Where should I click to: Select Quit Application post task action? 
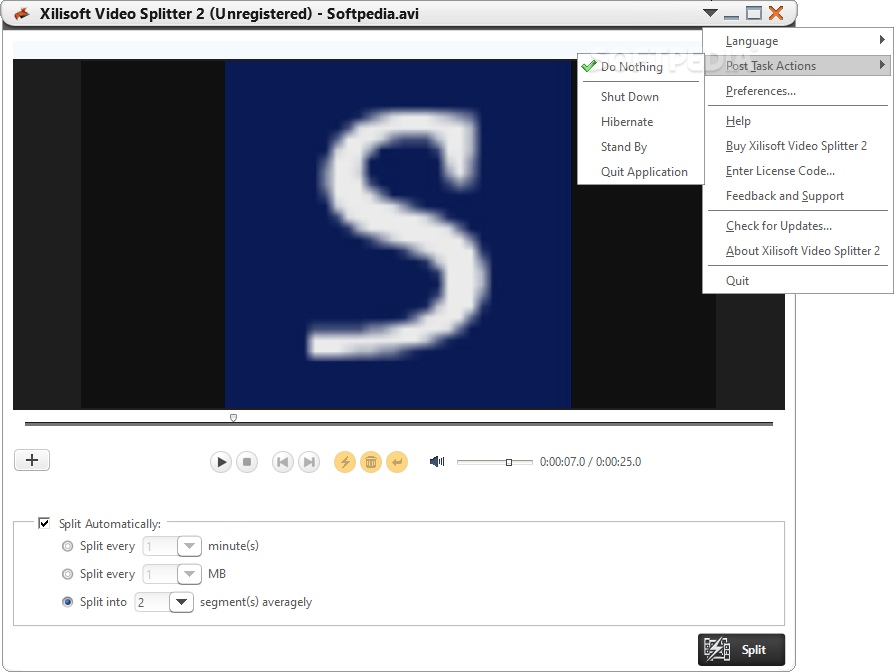tap(641, 172)
